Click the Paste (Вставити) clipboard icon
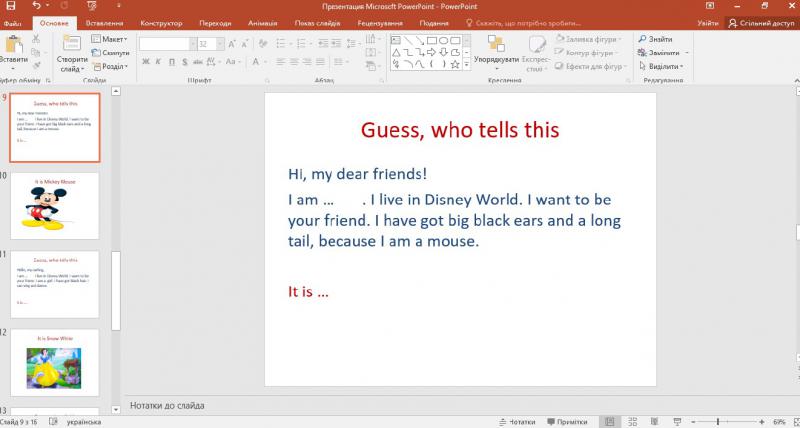The width and height of the screenshot is (800, 428). (x=14, y=45)
